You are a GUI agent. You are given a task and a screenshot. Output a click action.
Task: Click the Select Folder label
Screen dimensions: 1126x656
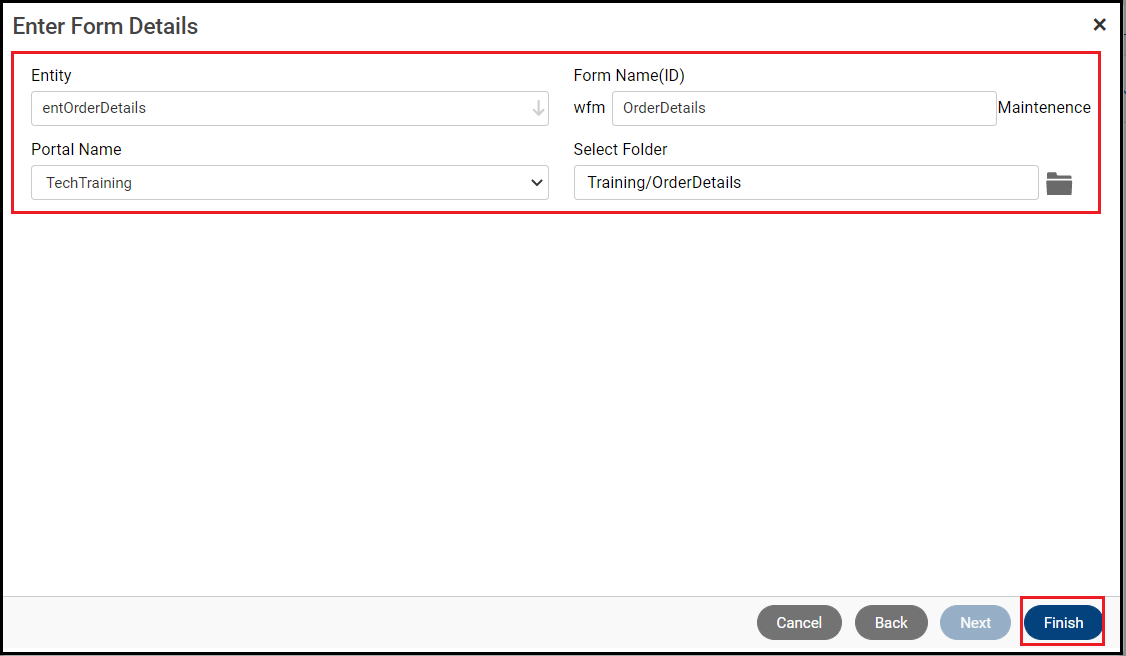(x=620, y=149)
